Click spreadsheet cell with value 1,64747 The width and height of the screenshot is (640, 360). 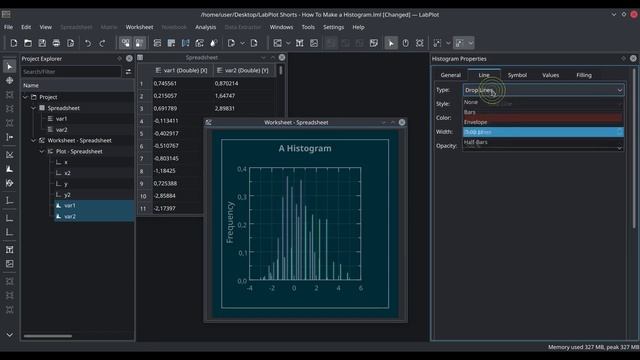point(244,96)
